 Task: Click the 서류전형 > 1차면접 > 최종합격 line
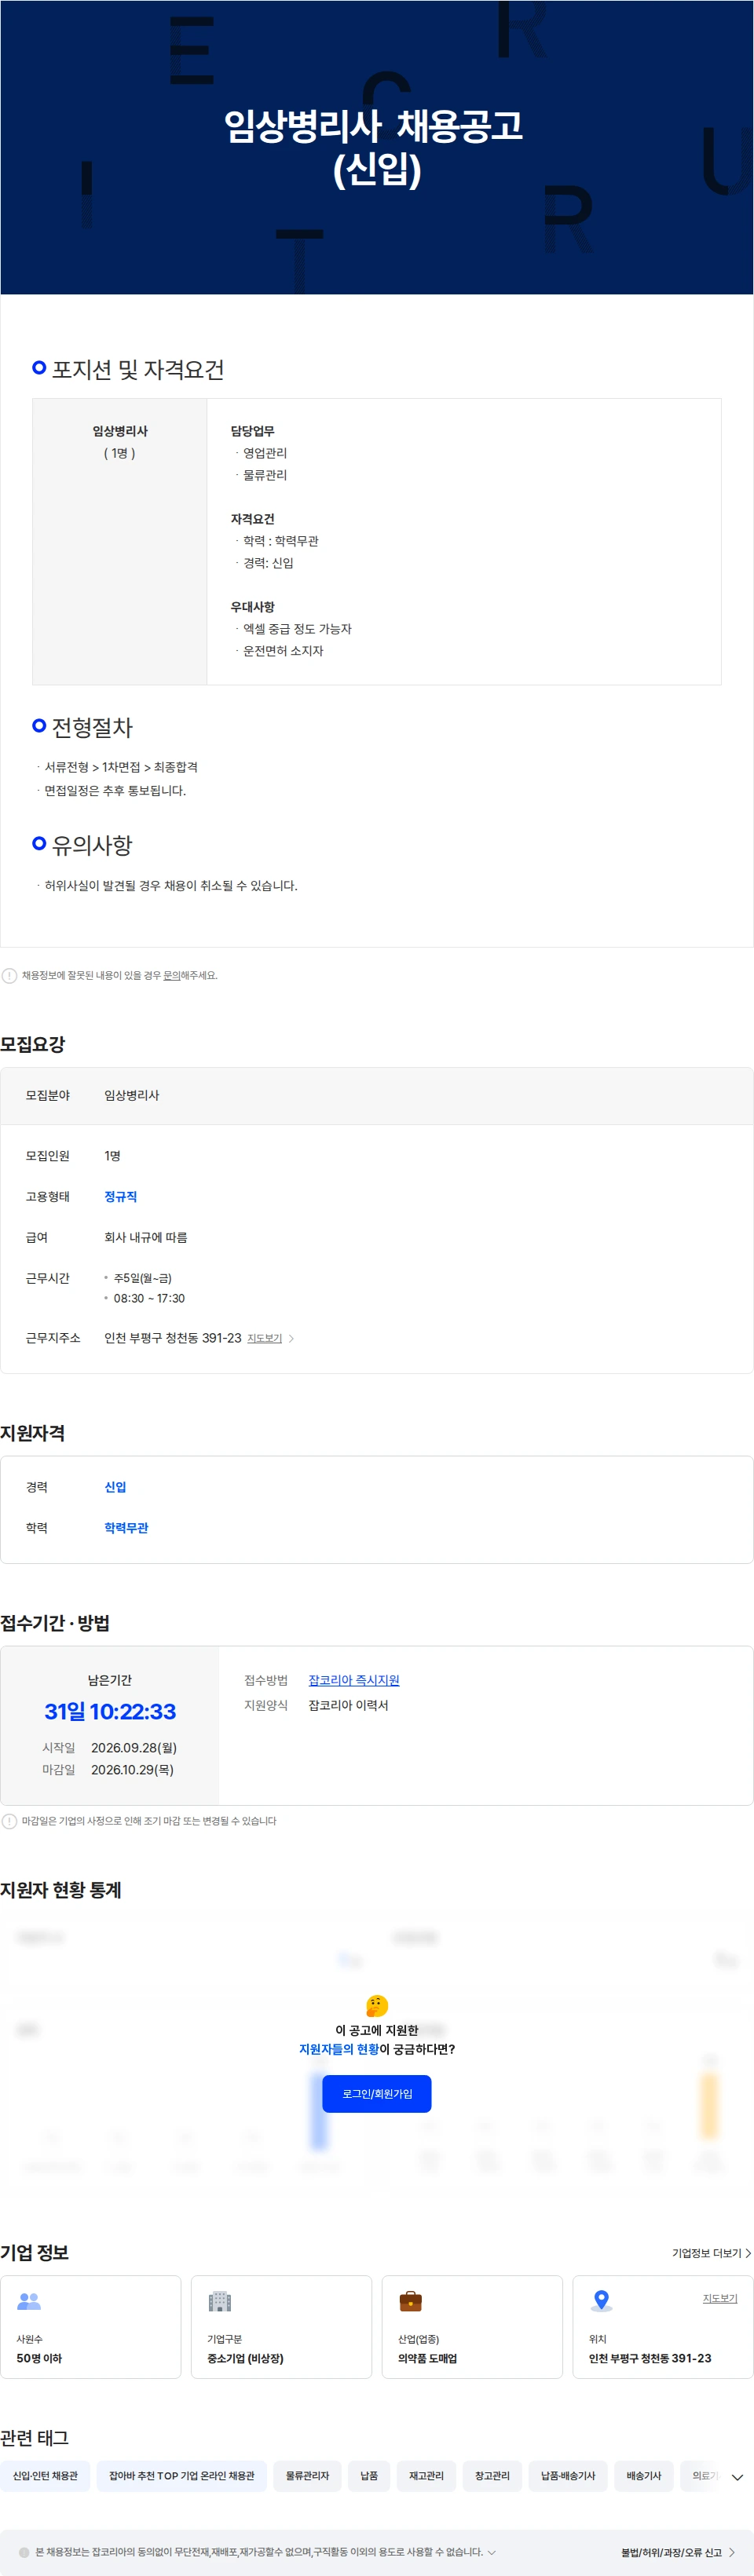(x=121, y=767)
